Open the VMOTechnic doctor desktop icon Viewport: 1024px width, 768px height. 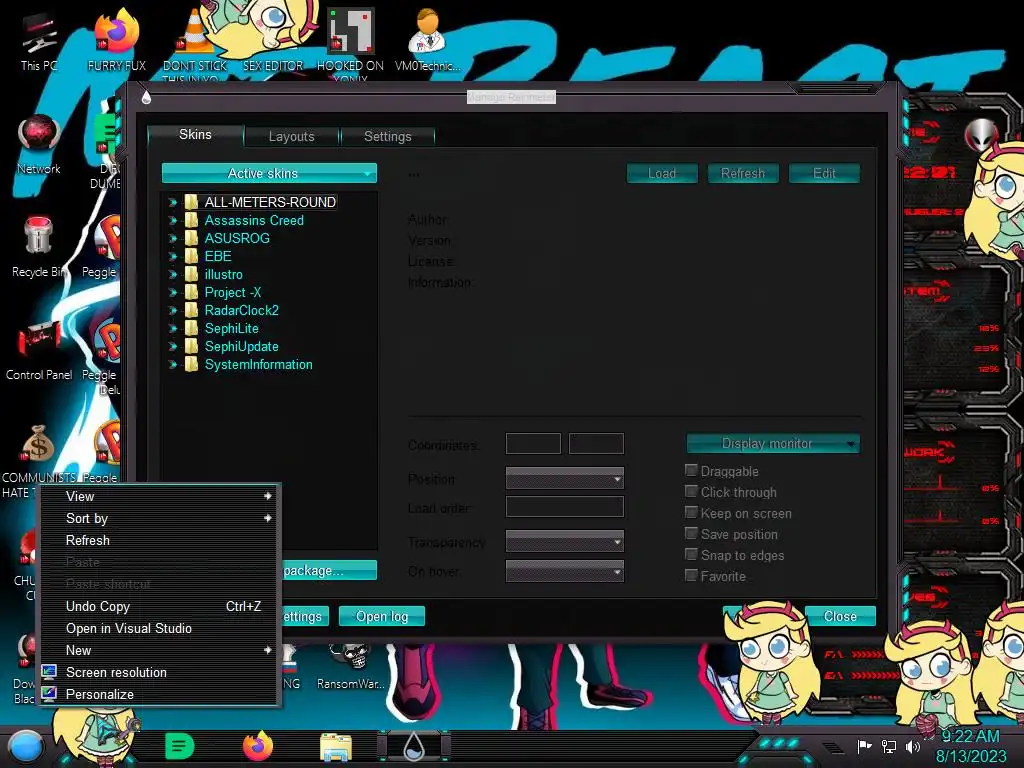click(427, 40)
